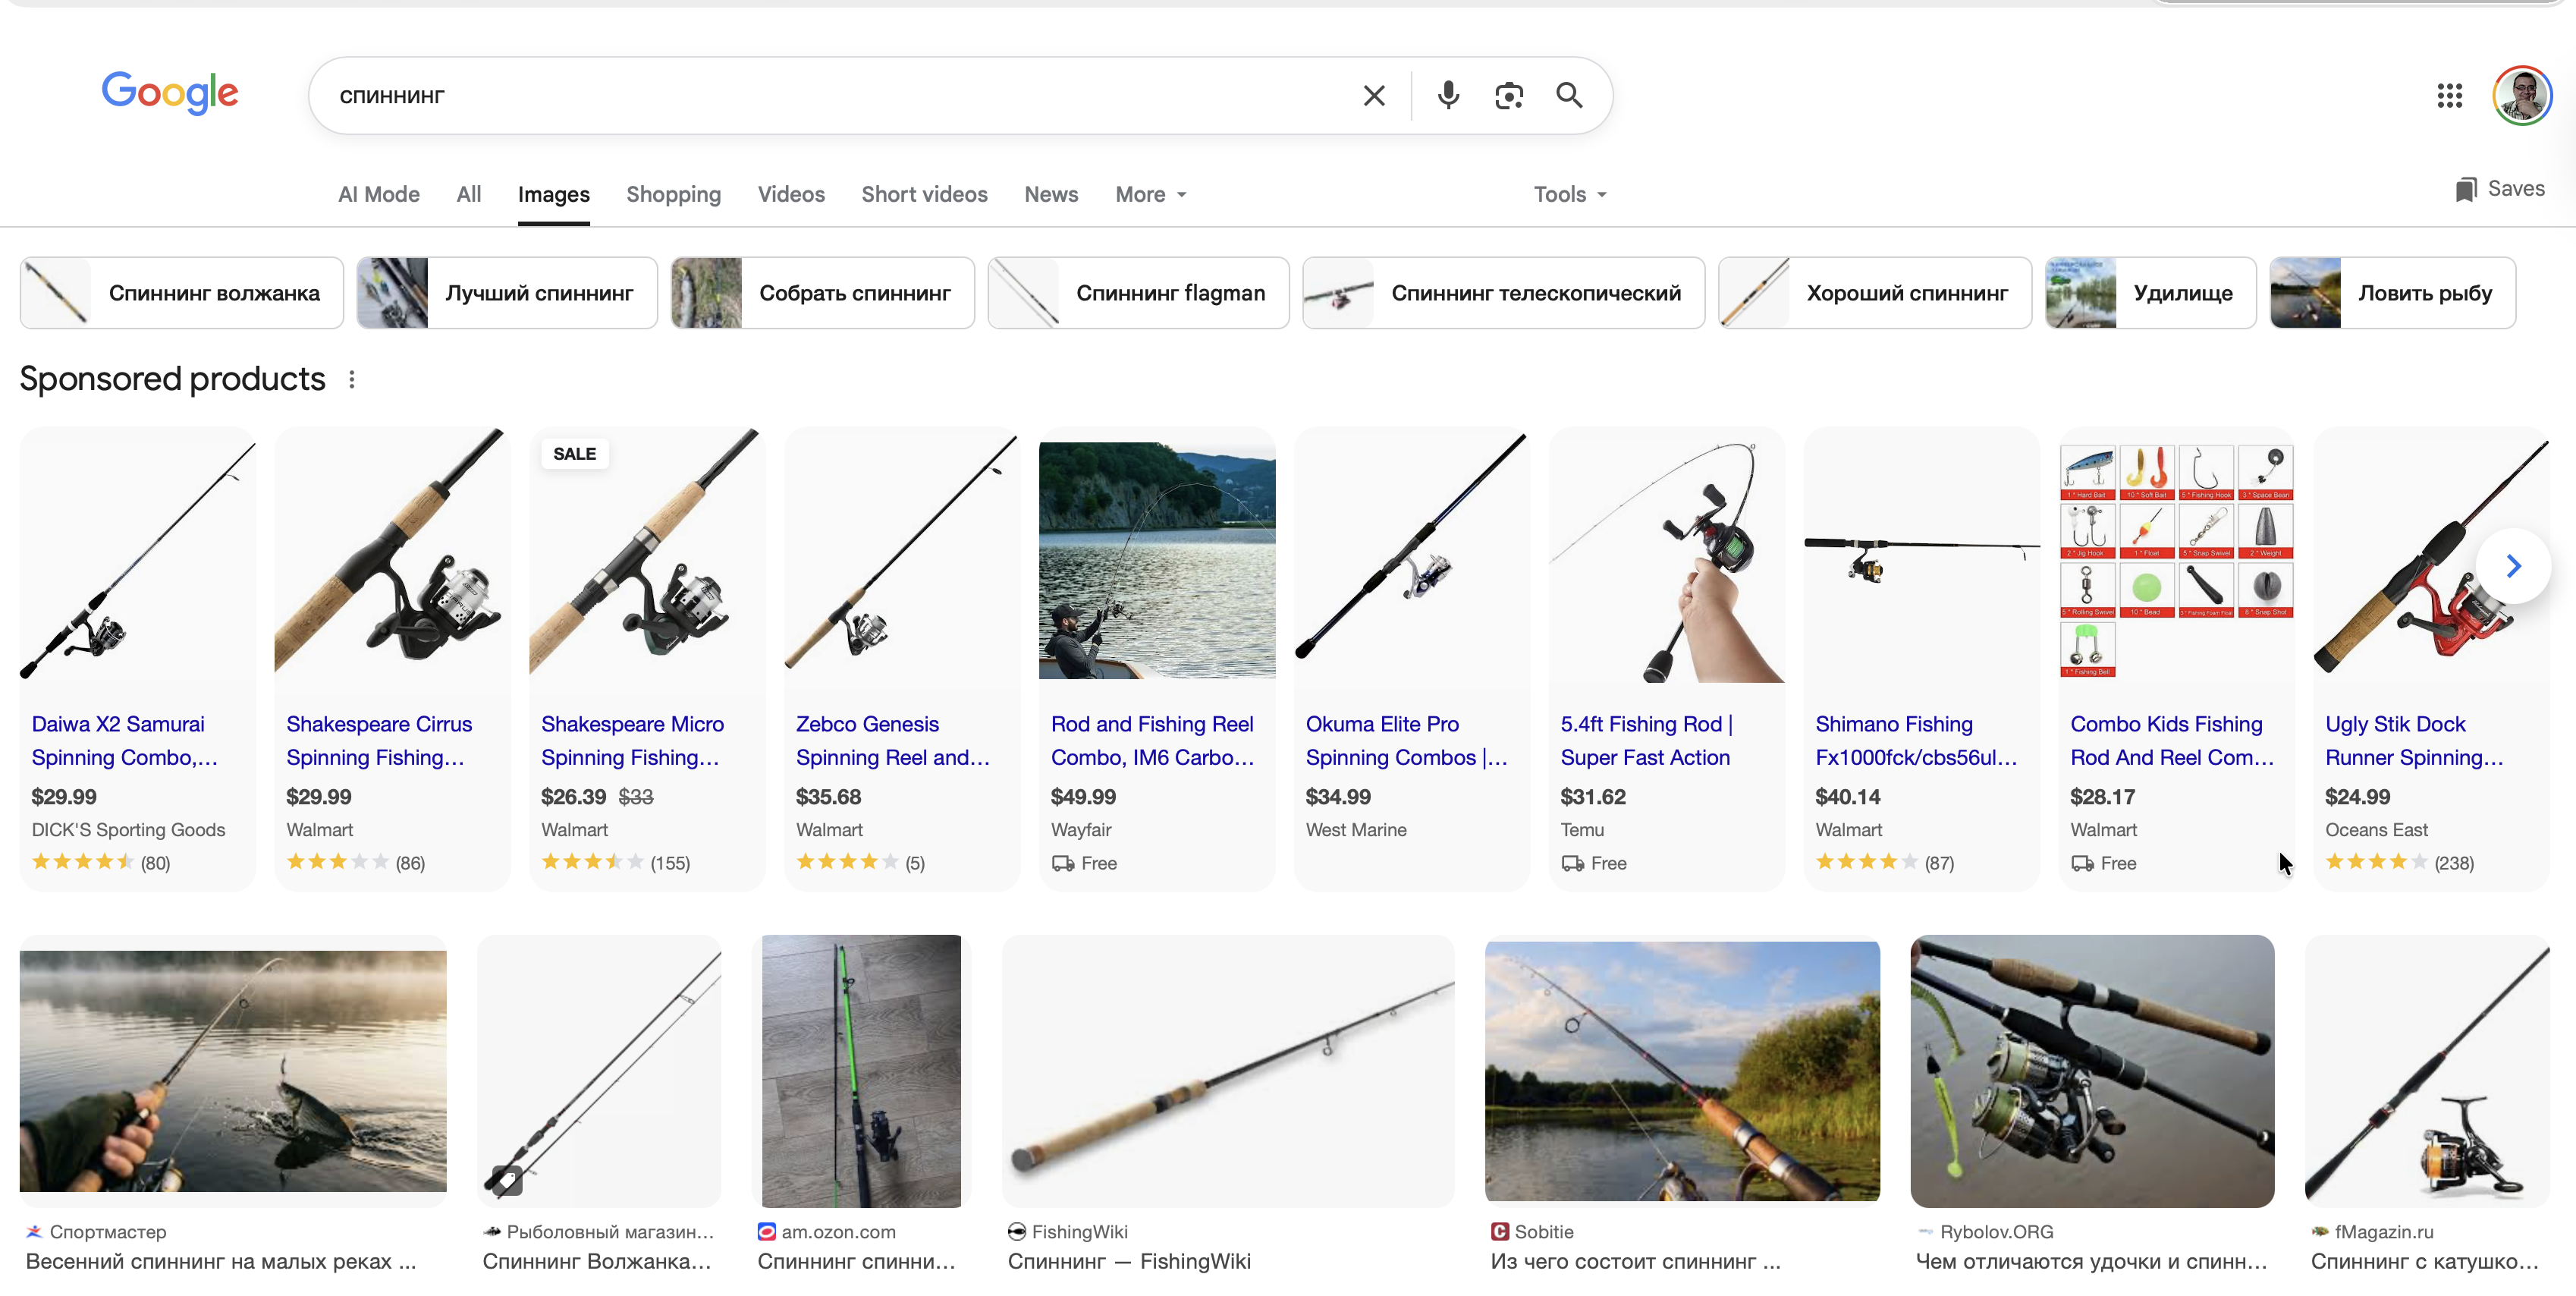2576x1296 pixels.
Task: Click the Спортмастер site favicon
Action: click(x=34, y=1232)
